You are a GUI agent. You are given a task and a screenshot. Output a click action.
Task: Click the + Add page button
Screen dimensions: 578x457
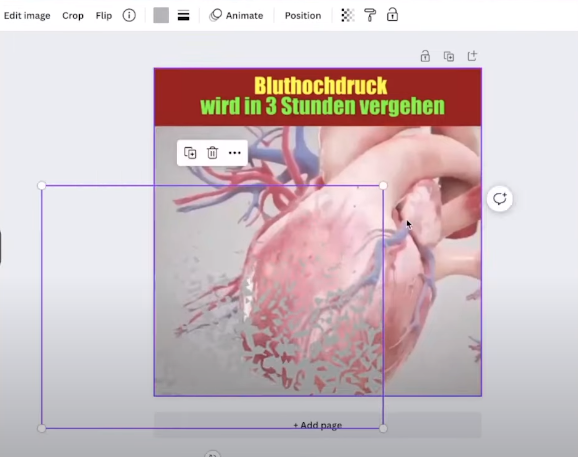[x=317, y=425]
